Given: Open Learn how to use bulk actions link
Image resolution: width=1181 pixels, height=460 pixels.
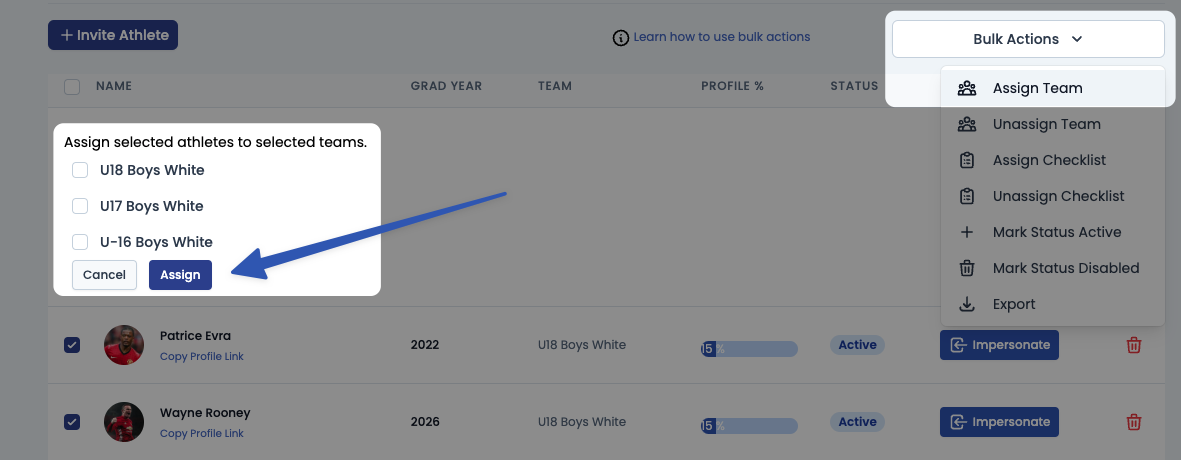Looking at the screenshot, I should pos(721,37).
